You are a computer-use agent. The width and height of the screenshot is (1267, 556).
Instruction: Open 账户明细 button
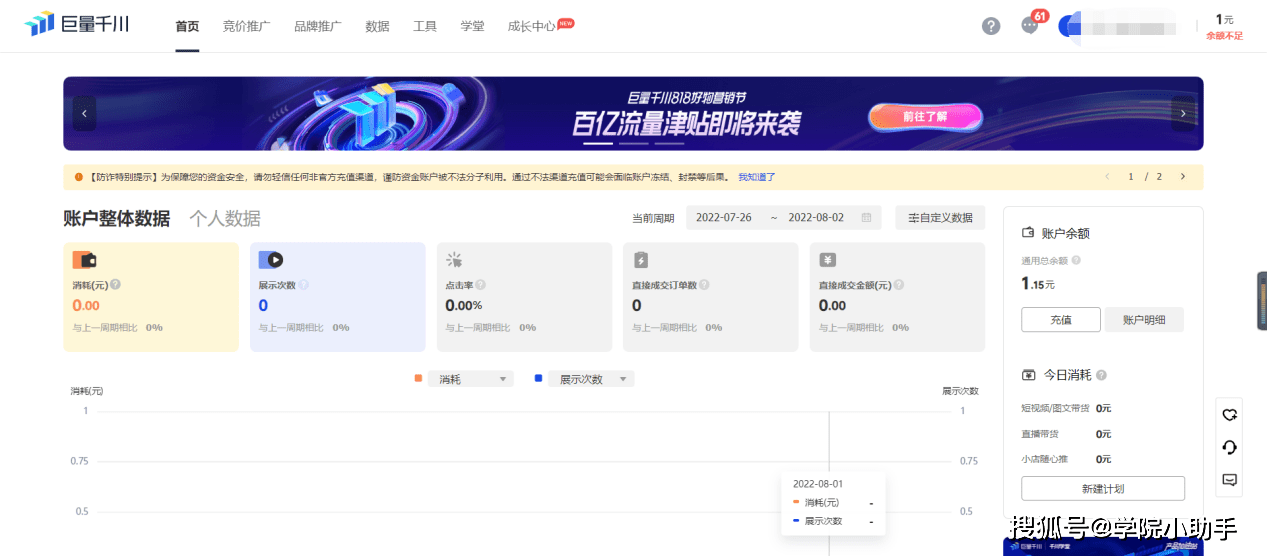1144,320
